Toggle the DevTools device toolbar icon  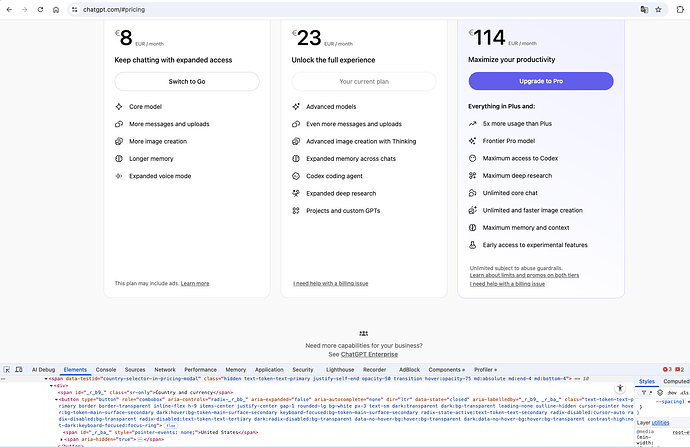(x=19, y=370)
